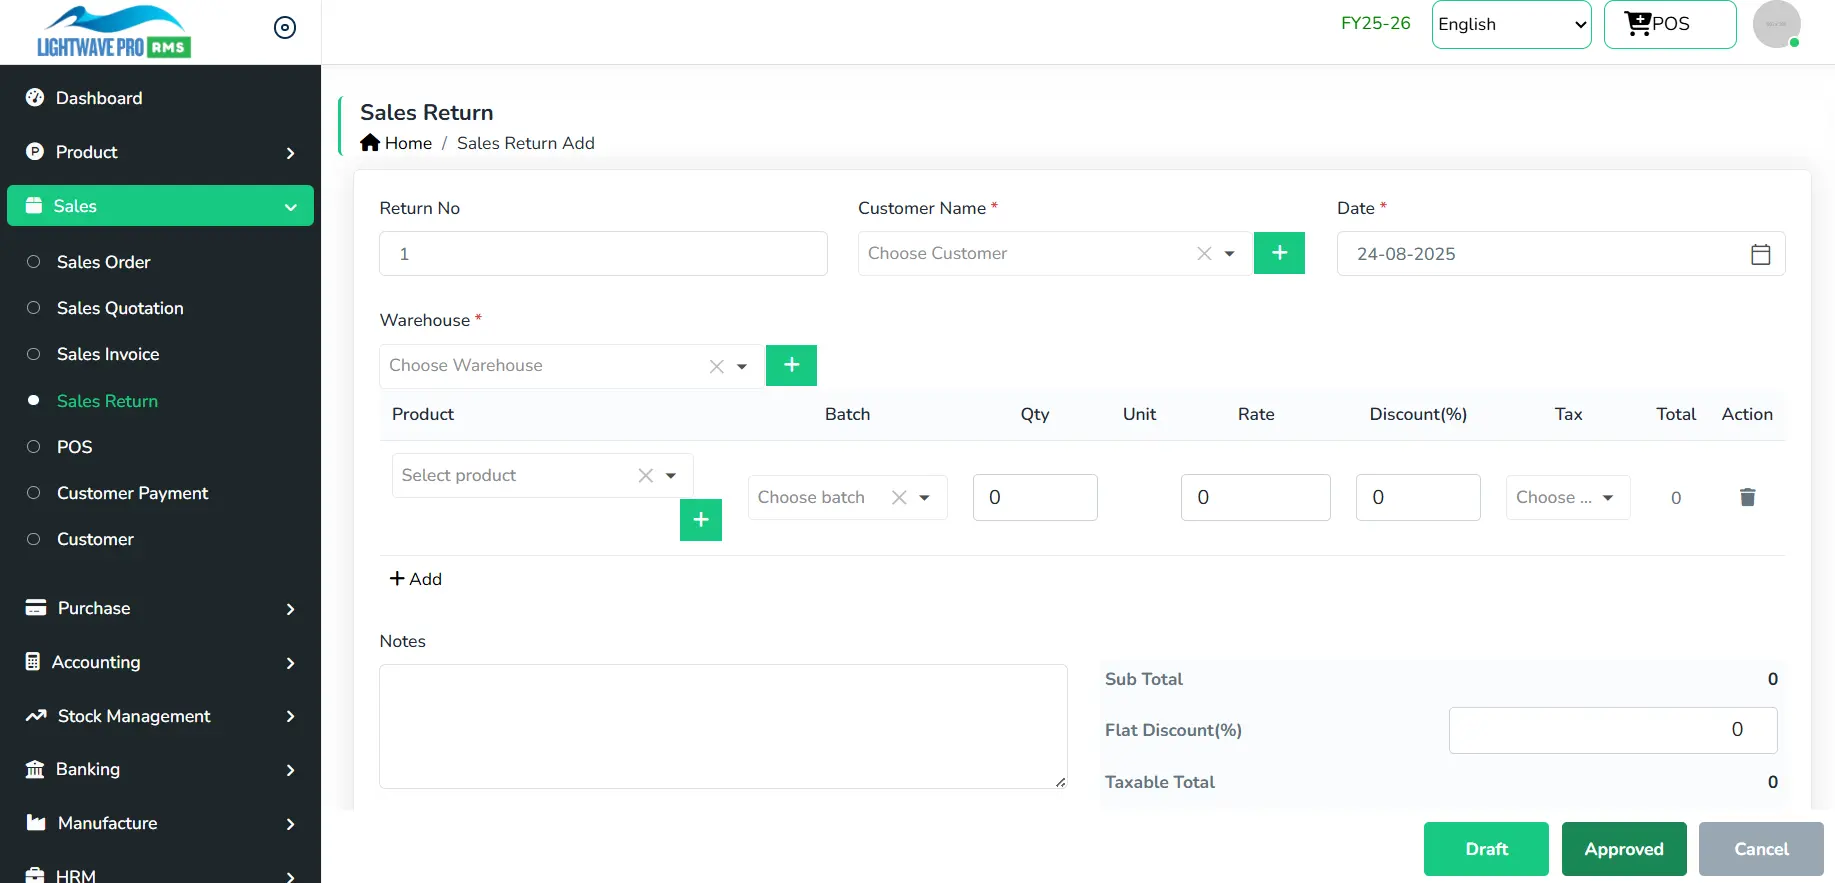Click the Approved button

[x=1623, y=849]
